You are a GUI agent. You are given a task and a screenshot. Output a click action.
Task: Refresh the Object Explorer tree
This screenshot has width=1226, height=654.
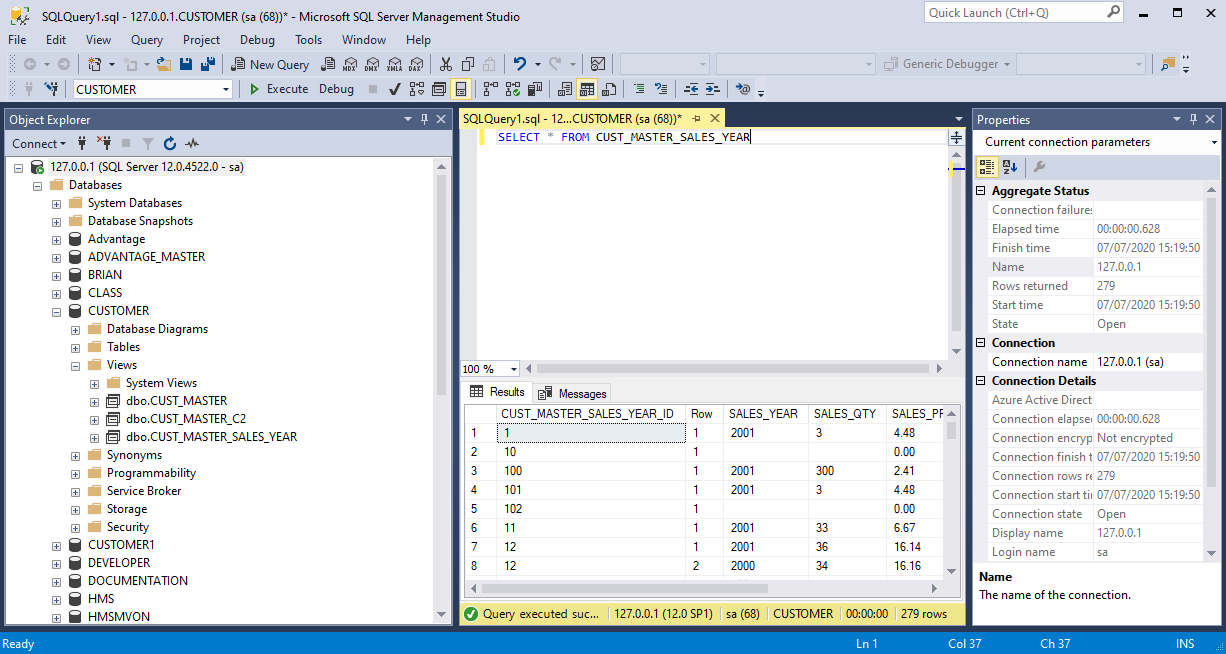pyautogui.click(x=170, y=143)
